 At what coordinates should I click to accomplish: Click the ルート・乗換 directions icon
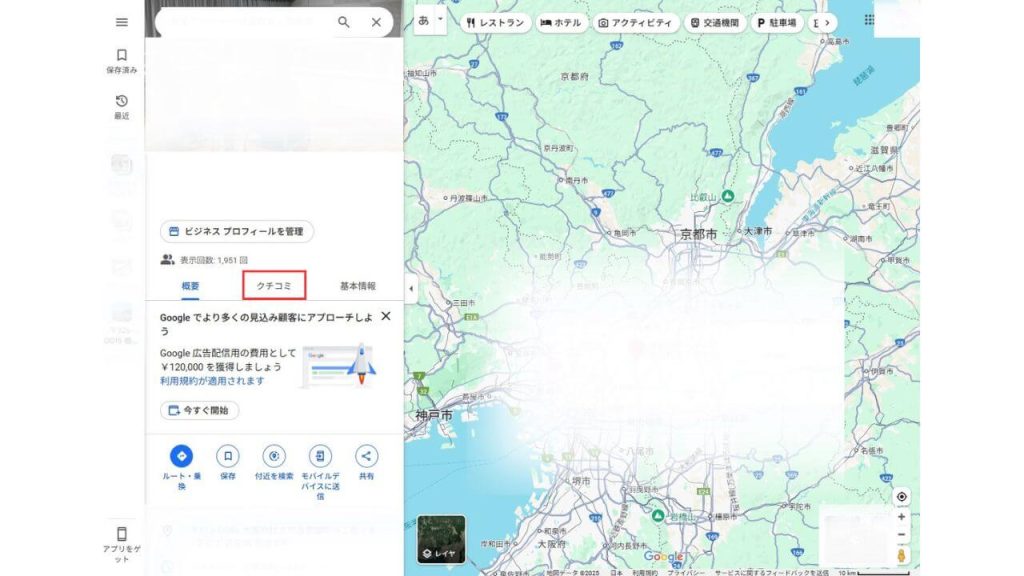[x=182, y=456]
